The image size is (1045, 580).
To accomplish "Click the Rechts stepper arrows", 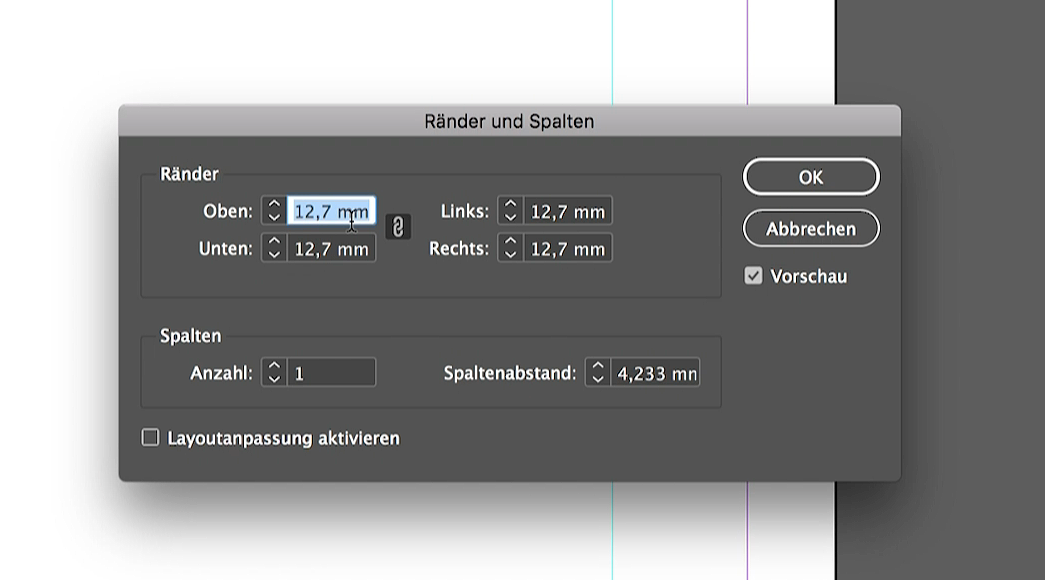I will [x=510, y=249].
